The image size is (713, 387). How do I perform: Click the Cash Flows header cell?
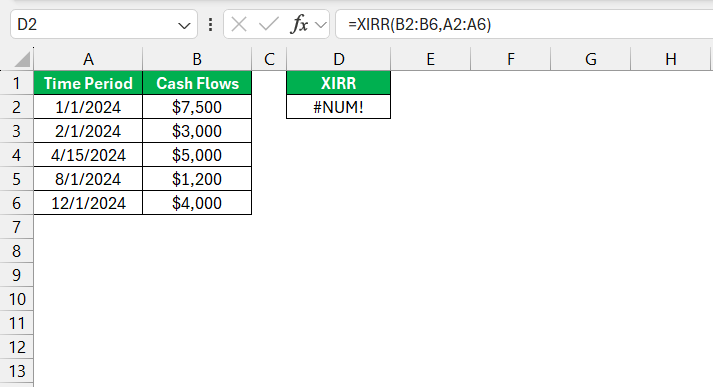(x=197, y=83)
